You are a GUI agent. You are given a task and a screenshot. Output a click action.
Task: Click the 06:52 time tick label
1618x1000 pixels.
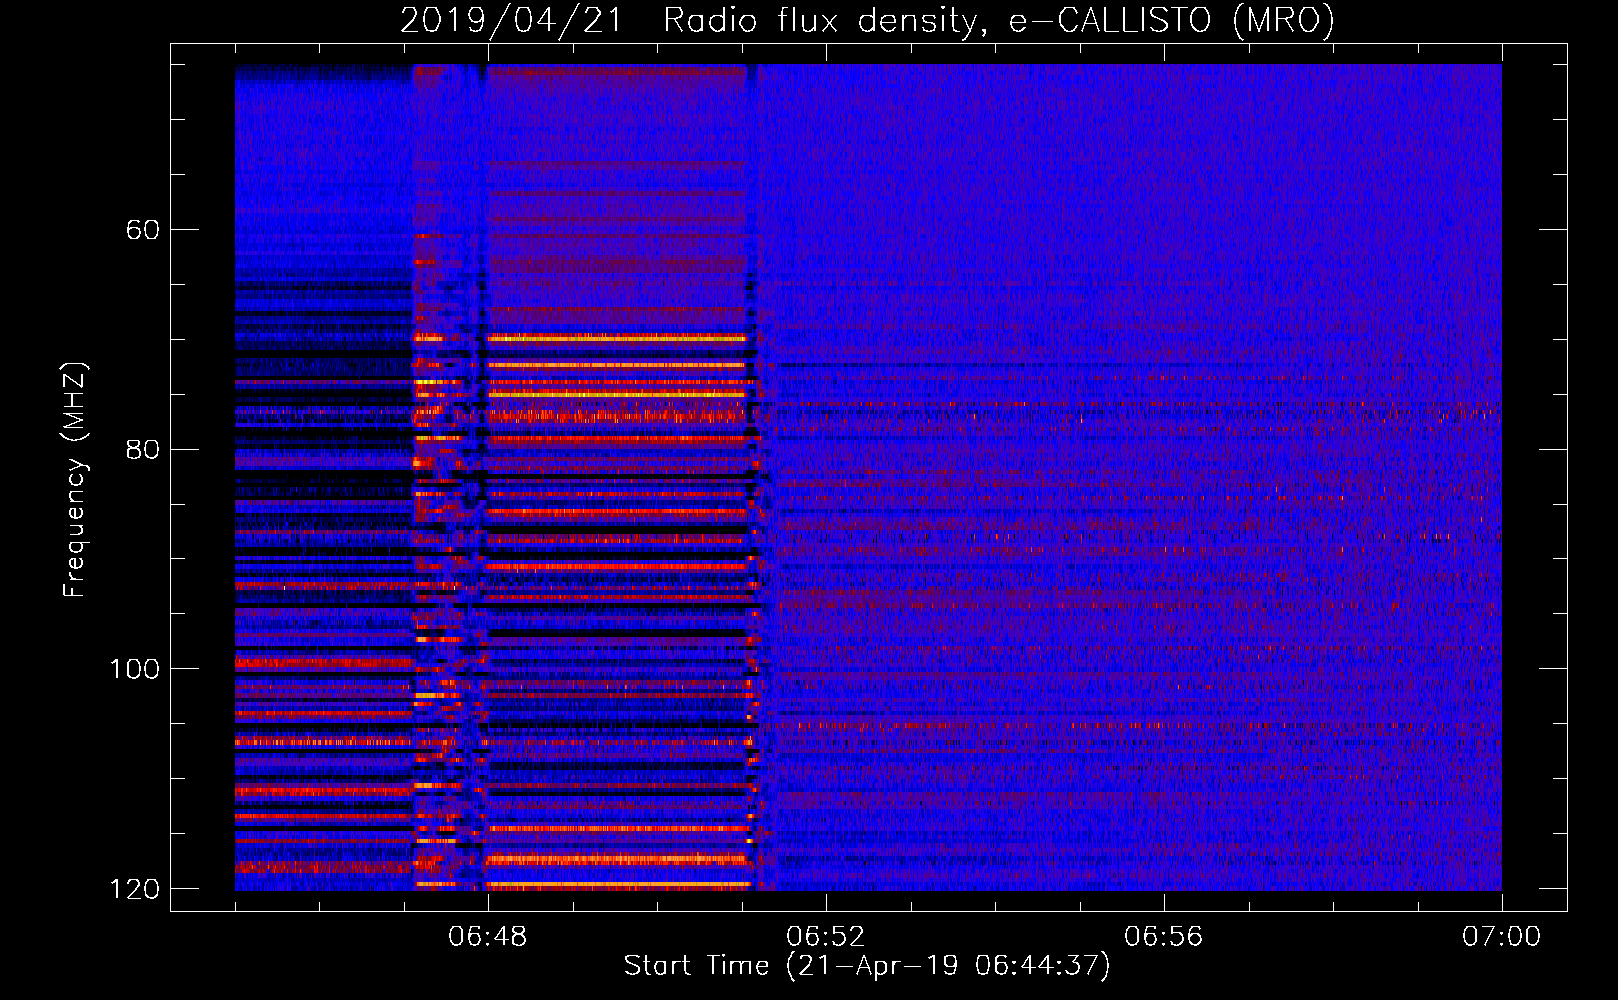pyautogui.click(x=826, y=937)
